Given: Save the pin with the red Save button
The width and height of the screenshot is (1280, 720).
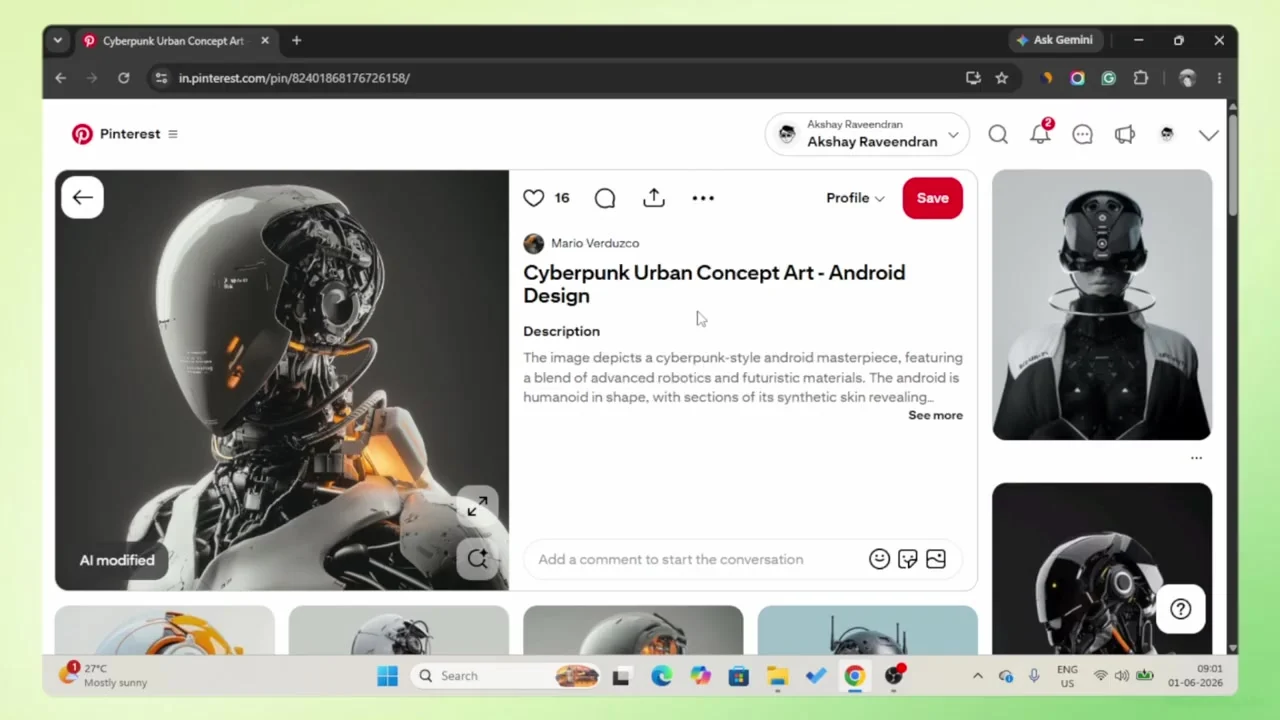Looking at the screenshot, I should pyautogui.click(x=932, y=198).
